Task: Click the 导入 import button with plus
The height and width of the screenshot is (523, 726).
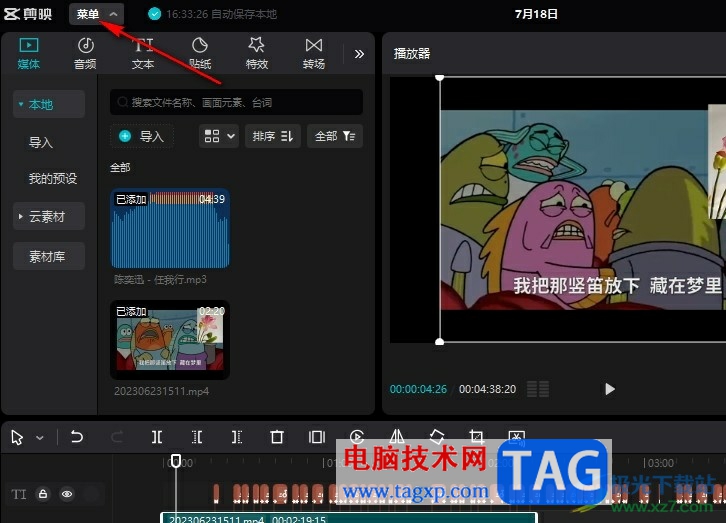Action: (142, 136)
